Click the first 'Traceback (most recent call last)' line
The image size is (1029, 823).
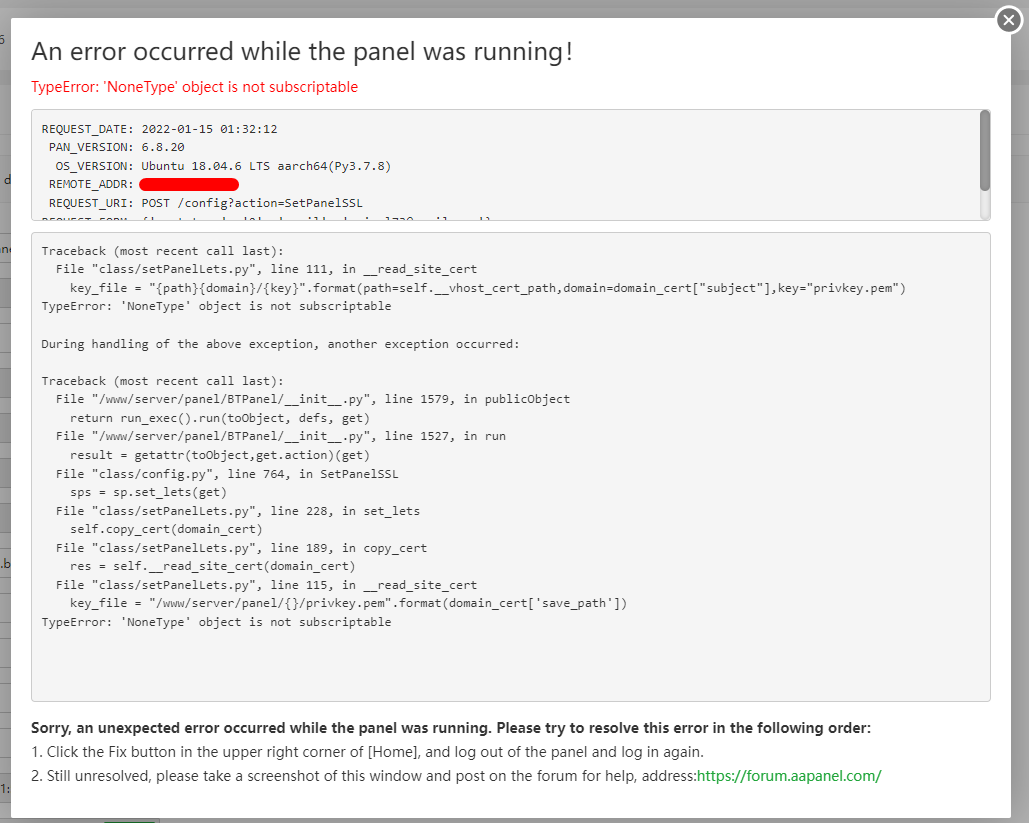[162, 251]
